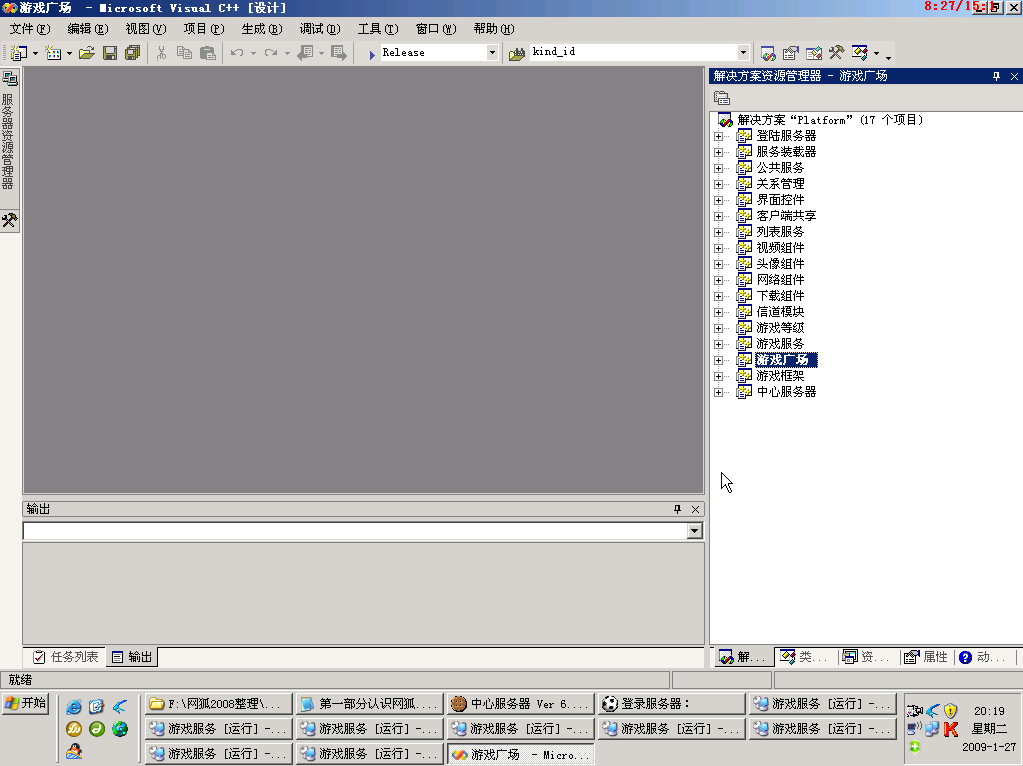Open the Server Explorer sidebar tab
1023x766 pixels.
click(x=9, y=130)
